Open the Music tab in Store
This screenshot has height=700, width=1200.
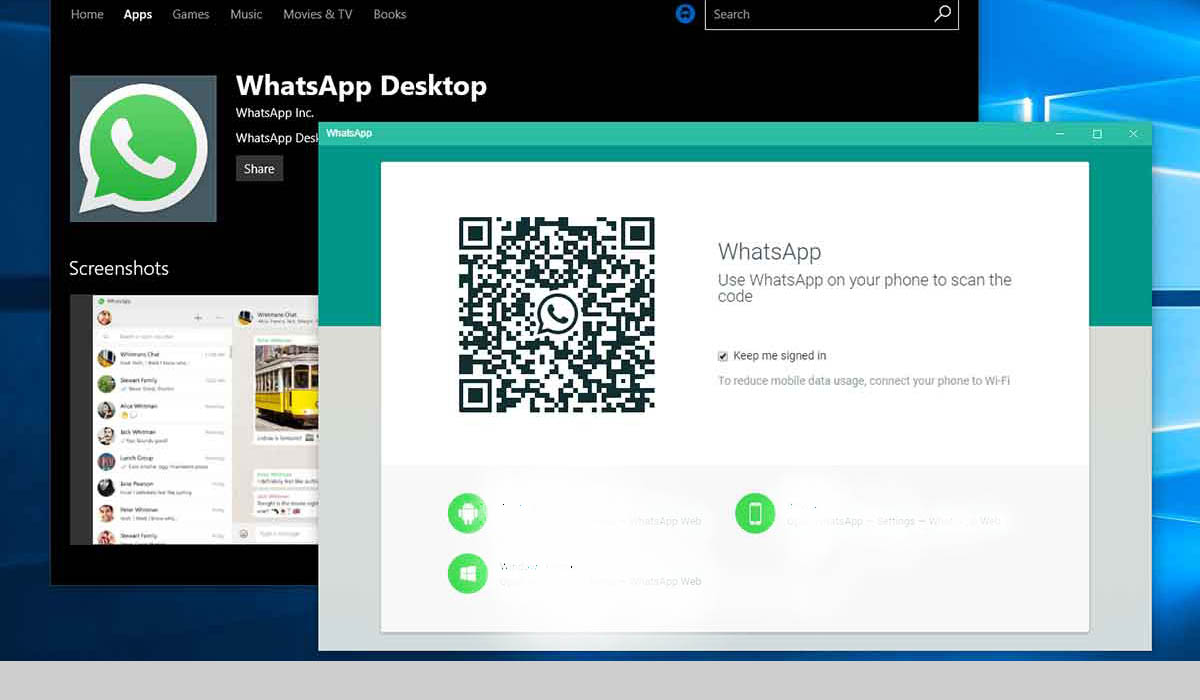pos(246,14)
